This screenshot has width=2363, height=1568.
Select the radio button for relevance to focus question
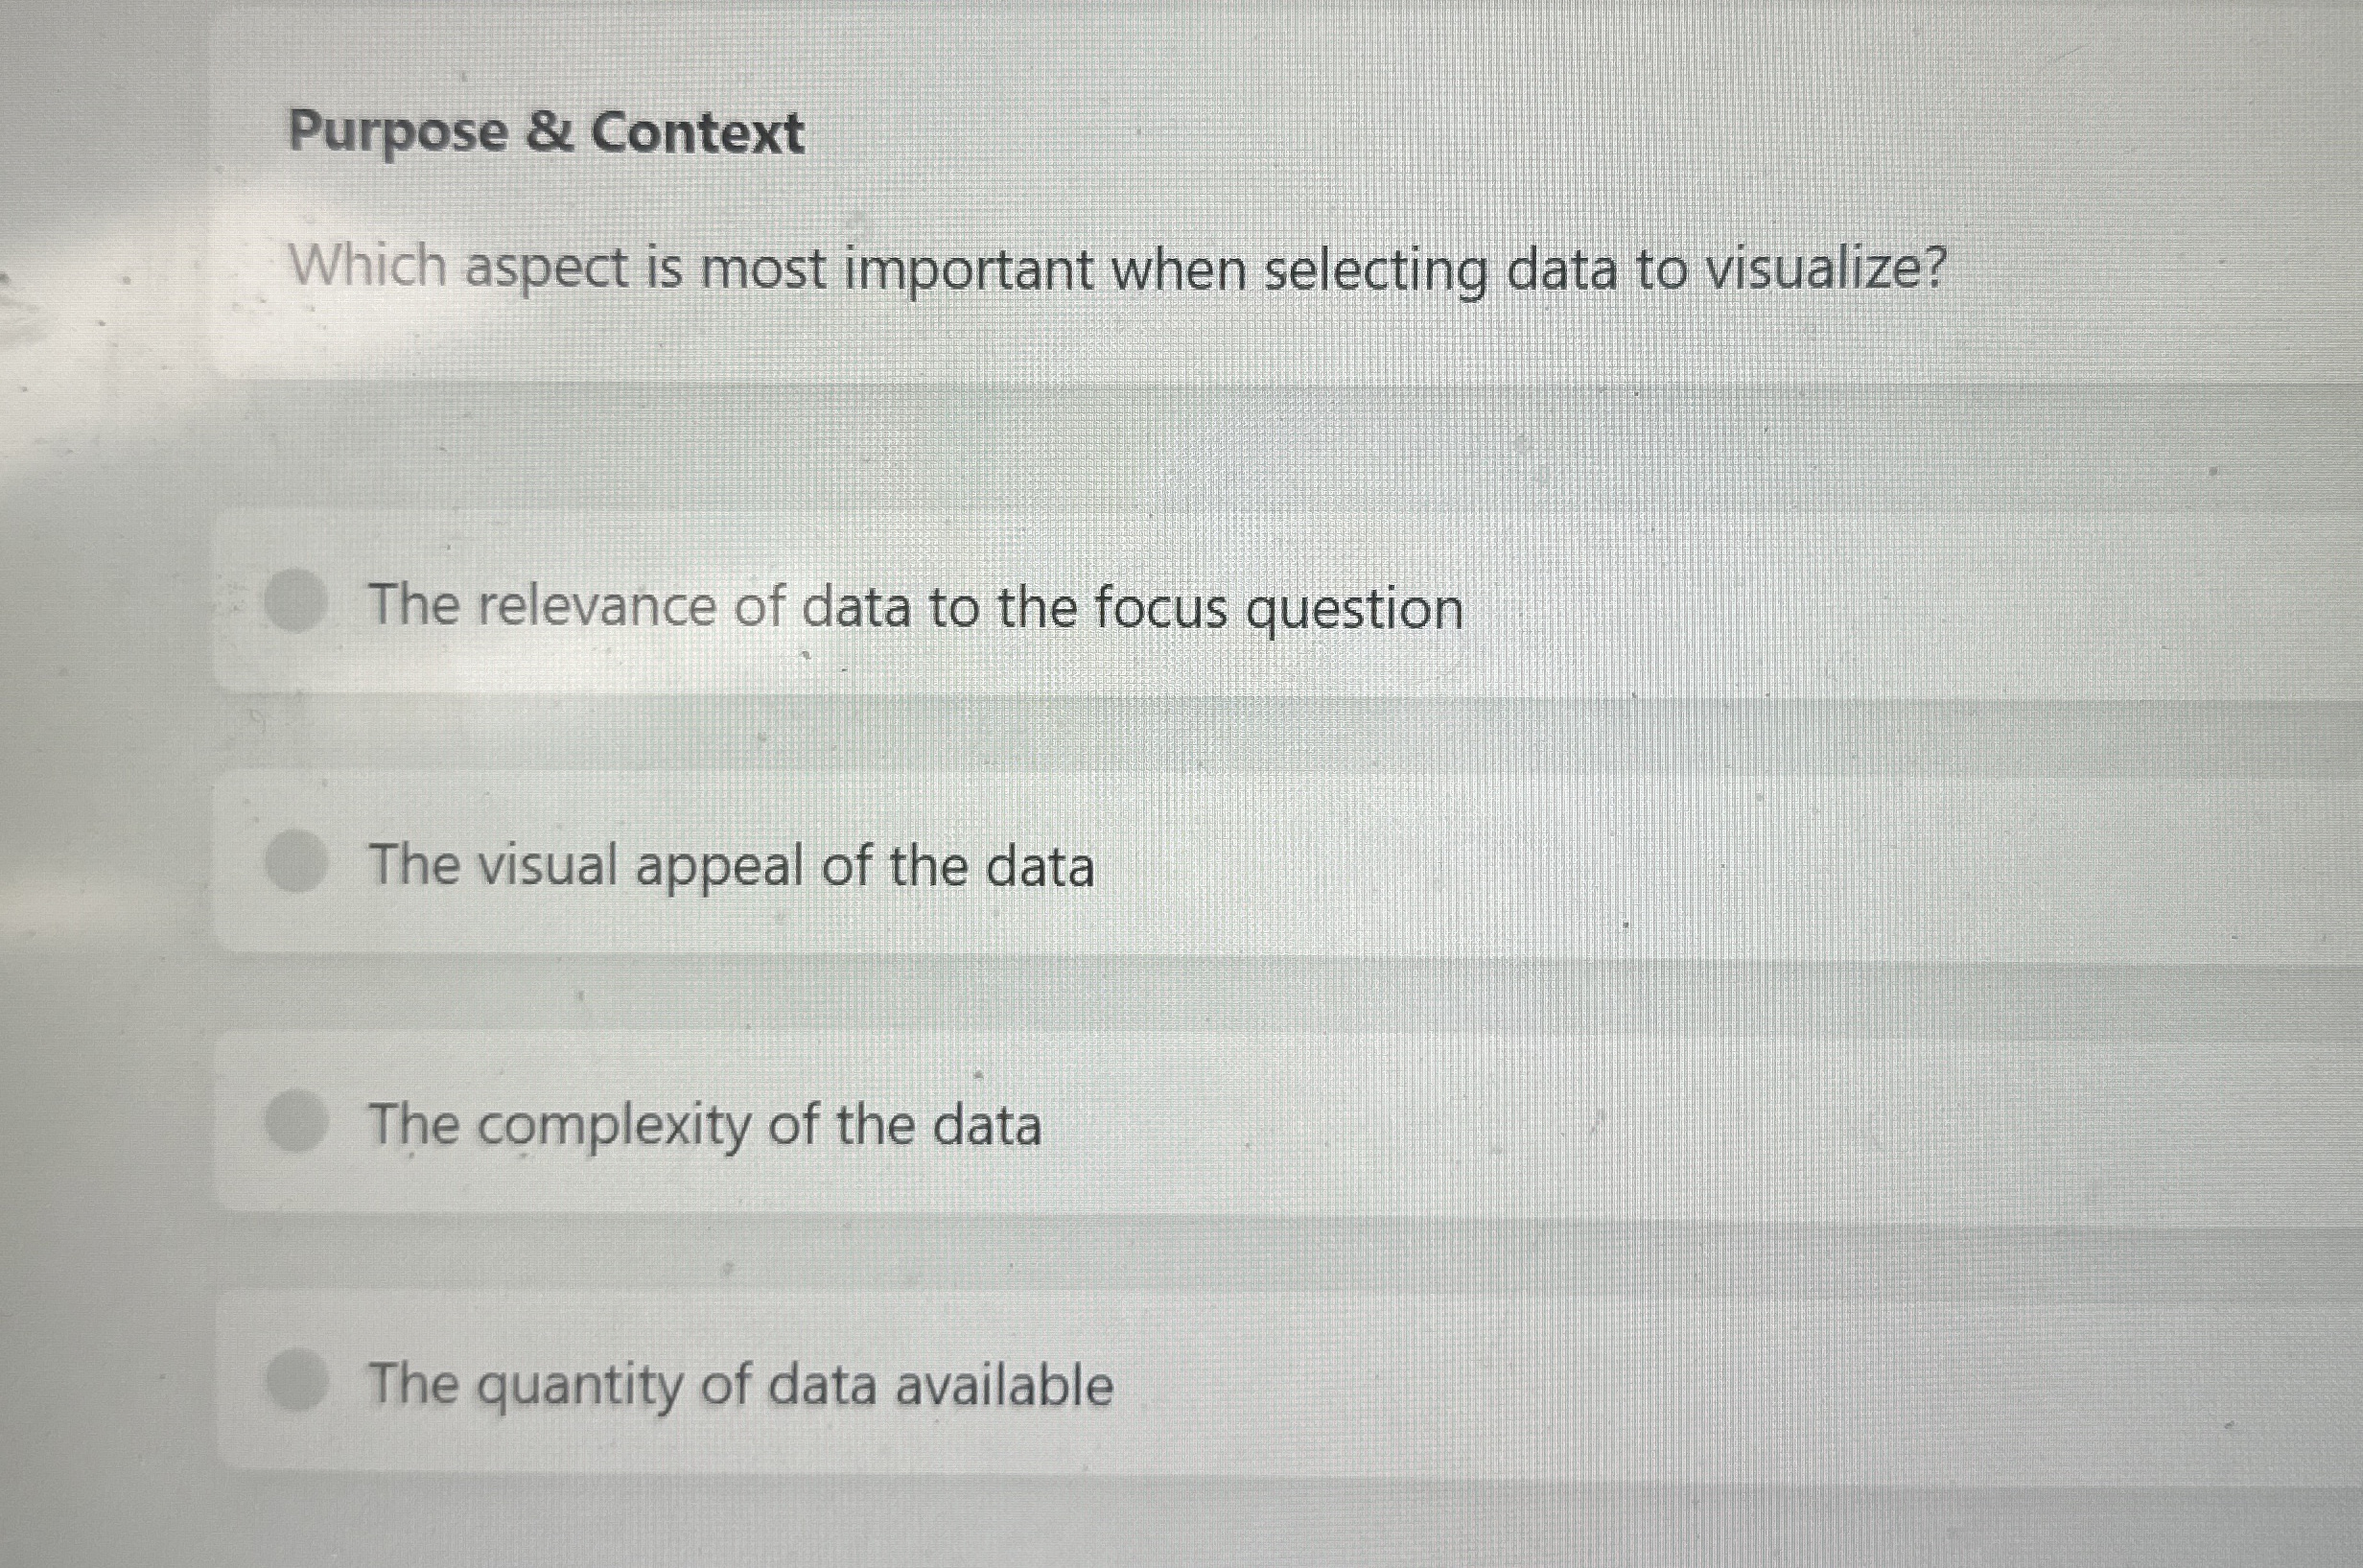295,600
